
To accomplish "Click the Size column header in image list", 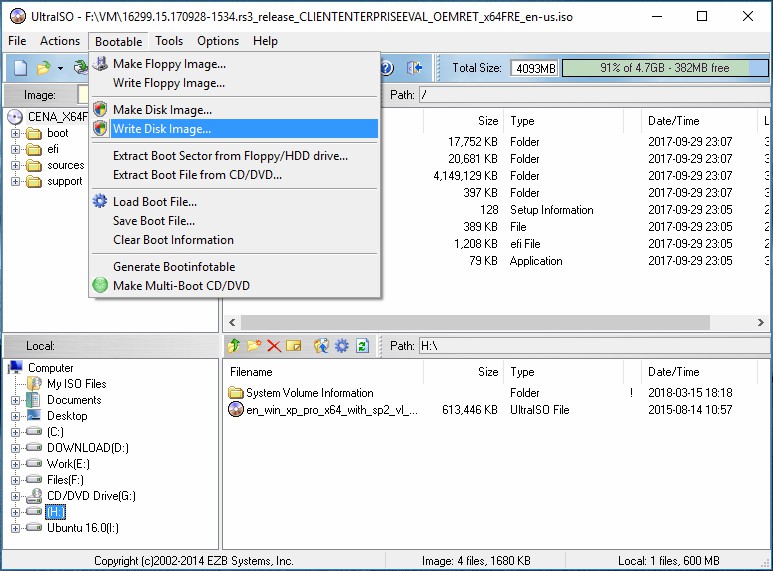I will point(463,121).
